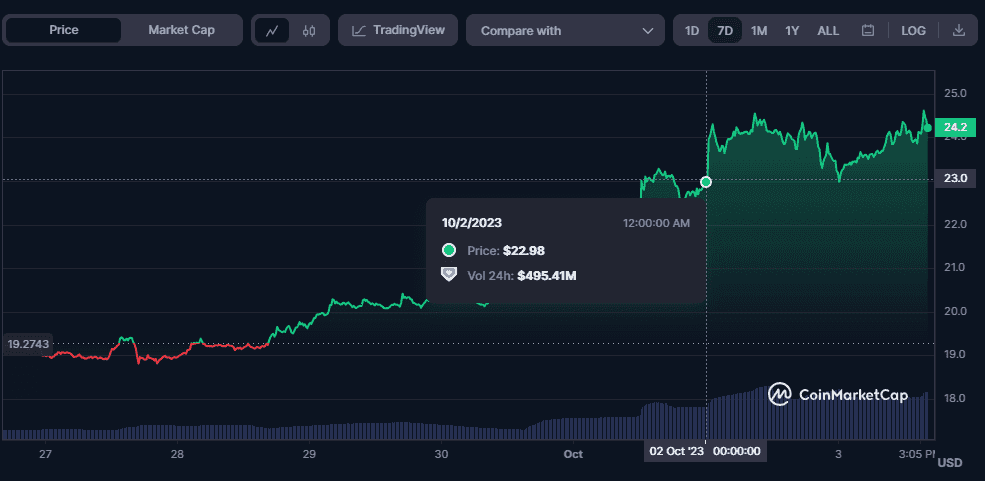The image size is (985, 481).
Task: Click the CoinMarketCap logo watermark
Action: click(x=837, y=395)
